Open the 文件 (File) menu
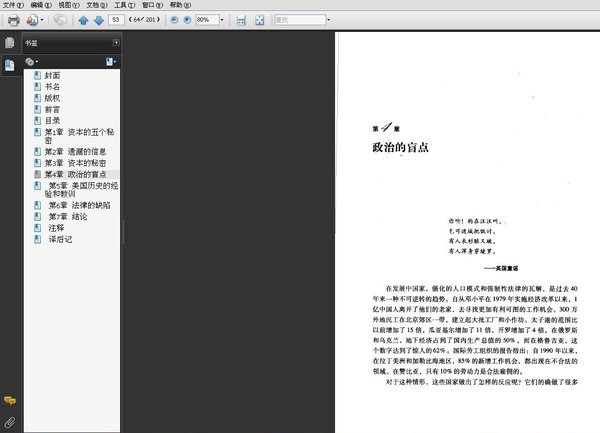Screen dimensions: 600x433 (11, 5)
